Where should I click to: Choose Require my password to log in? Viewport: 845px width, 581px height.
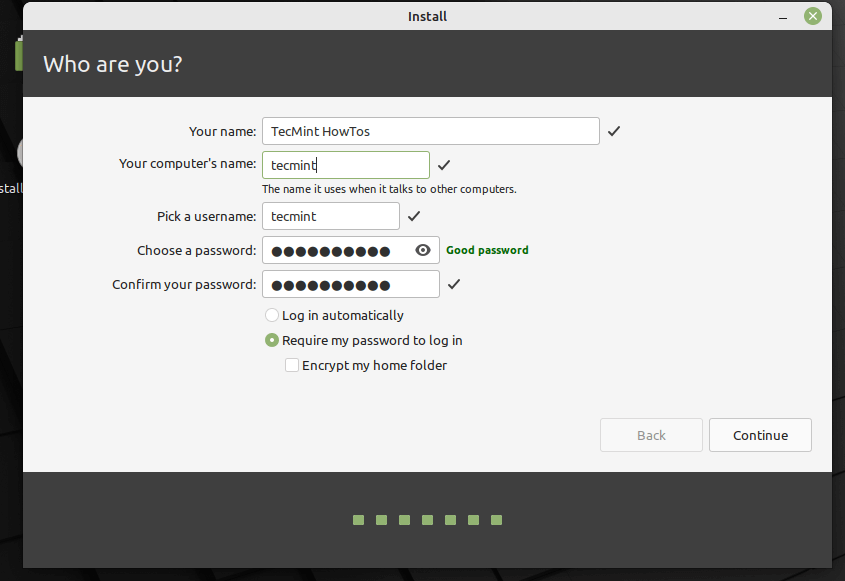tap(272, 340)
